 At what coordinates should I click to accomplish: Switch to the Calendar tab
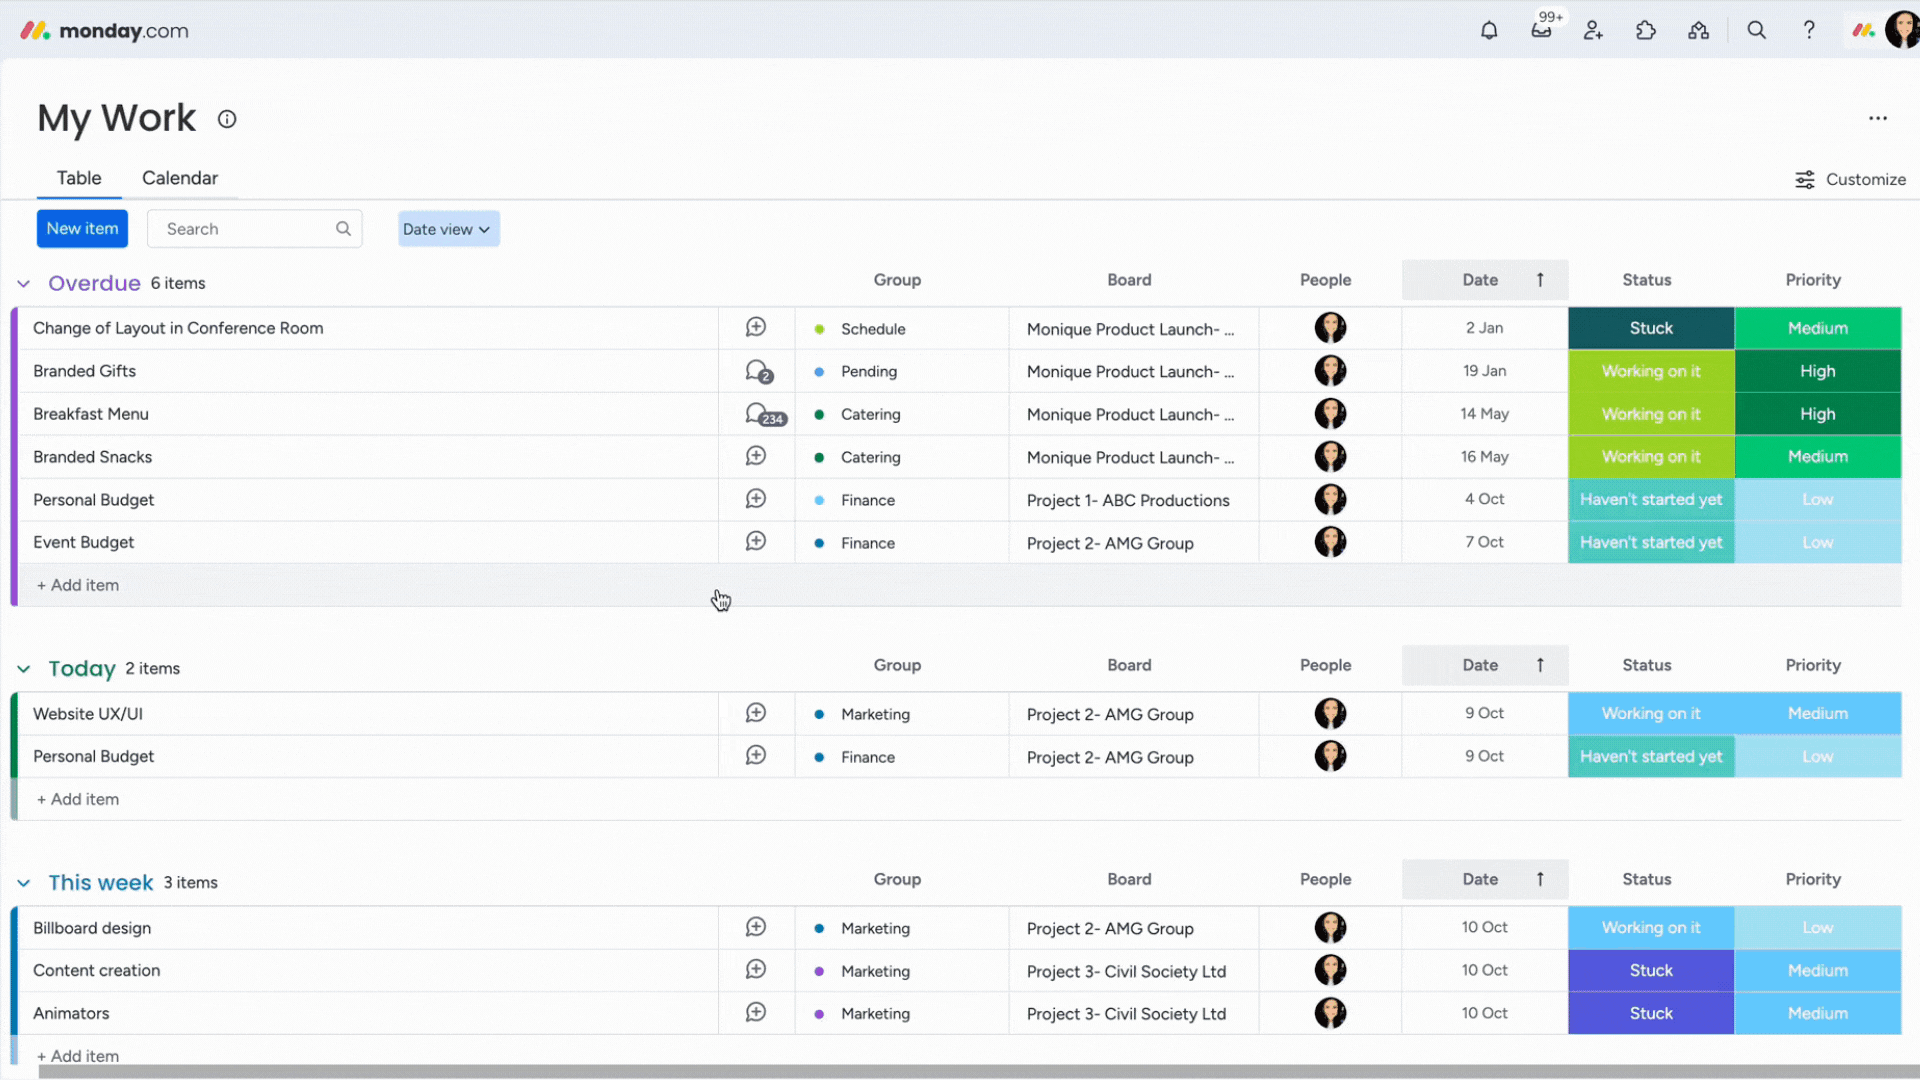point(179,178)
